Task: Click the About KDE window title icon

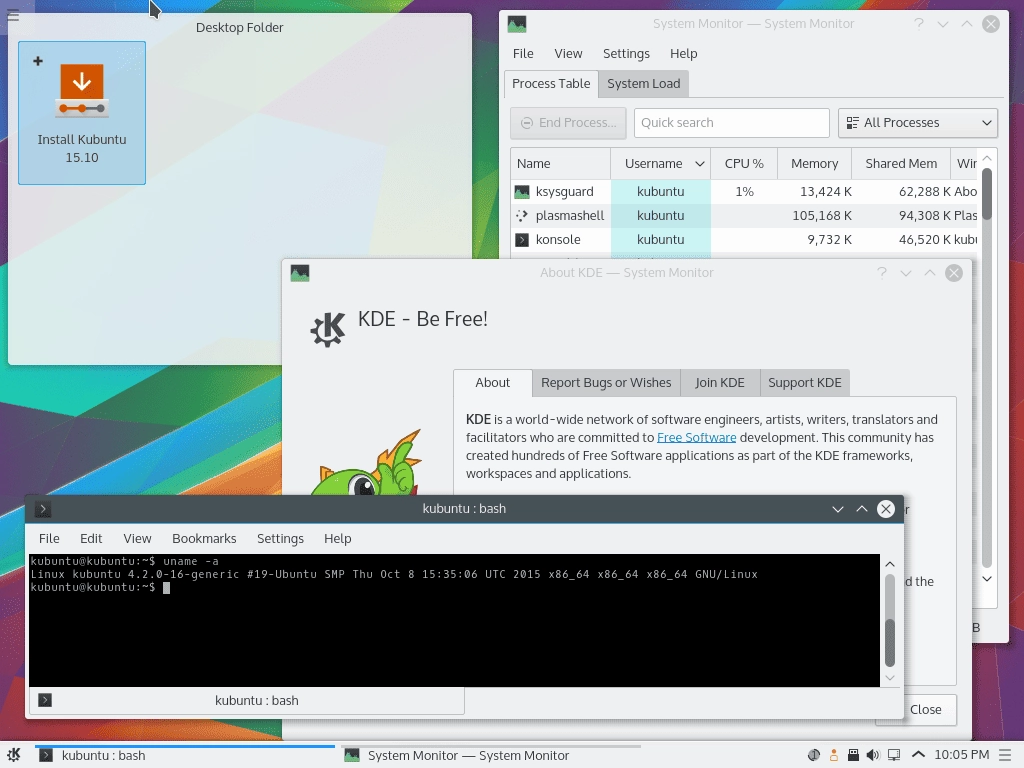Action: [x=300, y=273]
